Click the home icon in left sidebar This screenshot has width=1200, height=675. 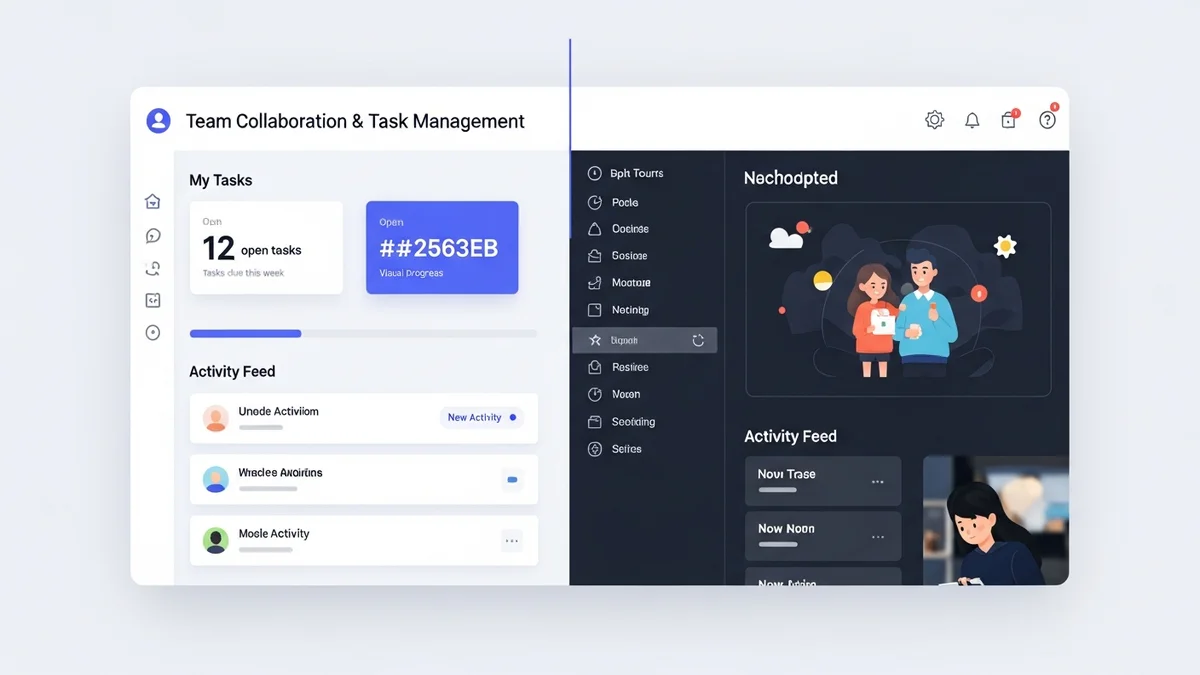click(153, 202)
